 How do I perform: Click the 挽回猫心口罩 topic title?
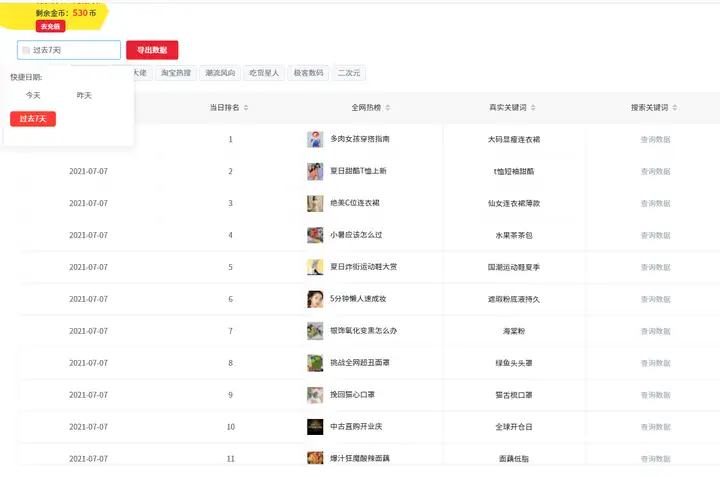tap(353, 394)
